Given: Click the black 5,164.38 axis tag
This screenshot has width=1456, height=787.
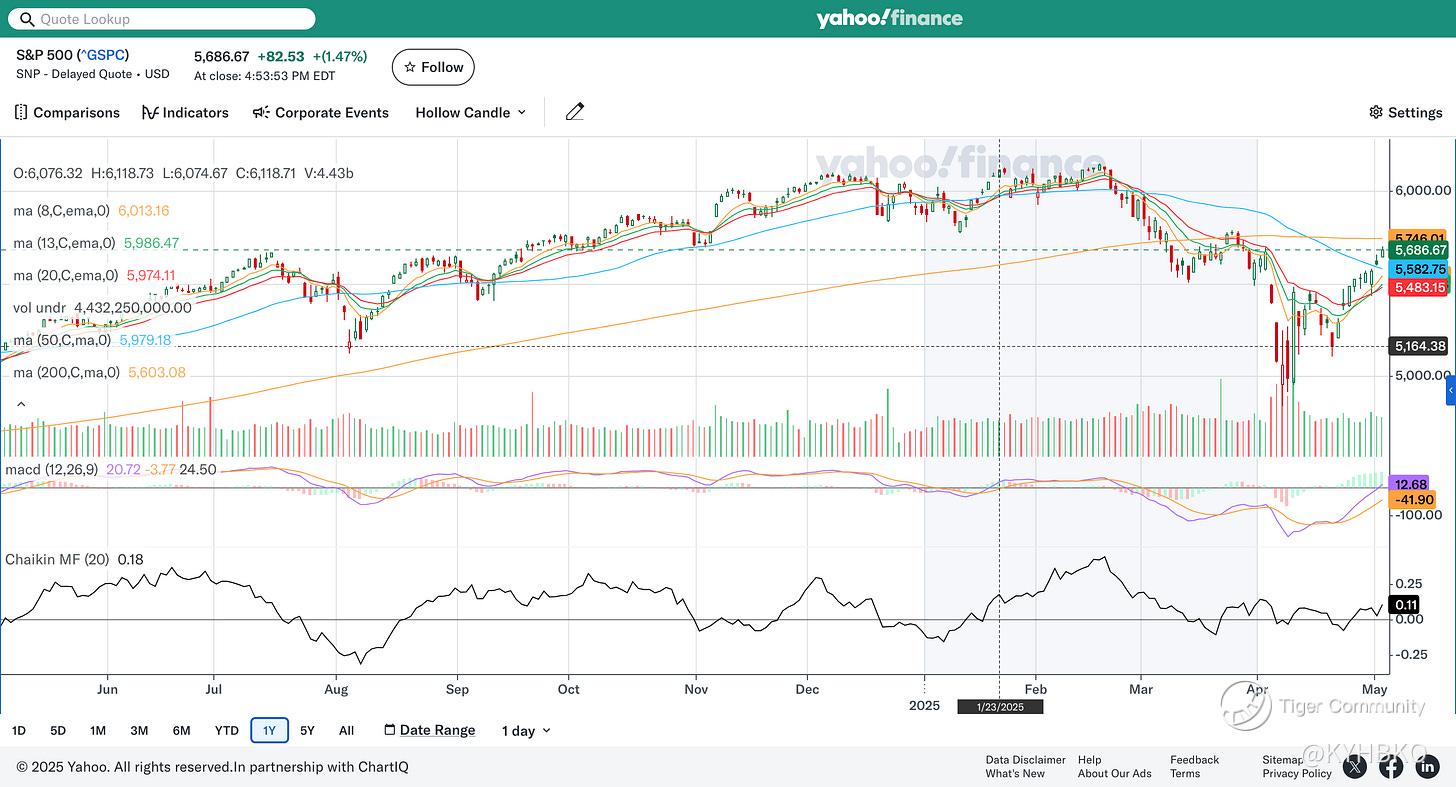Looking at the screenshot, I should [1418, 346].
